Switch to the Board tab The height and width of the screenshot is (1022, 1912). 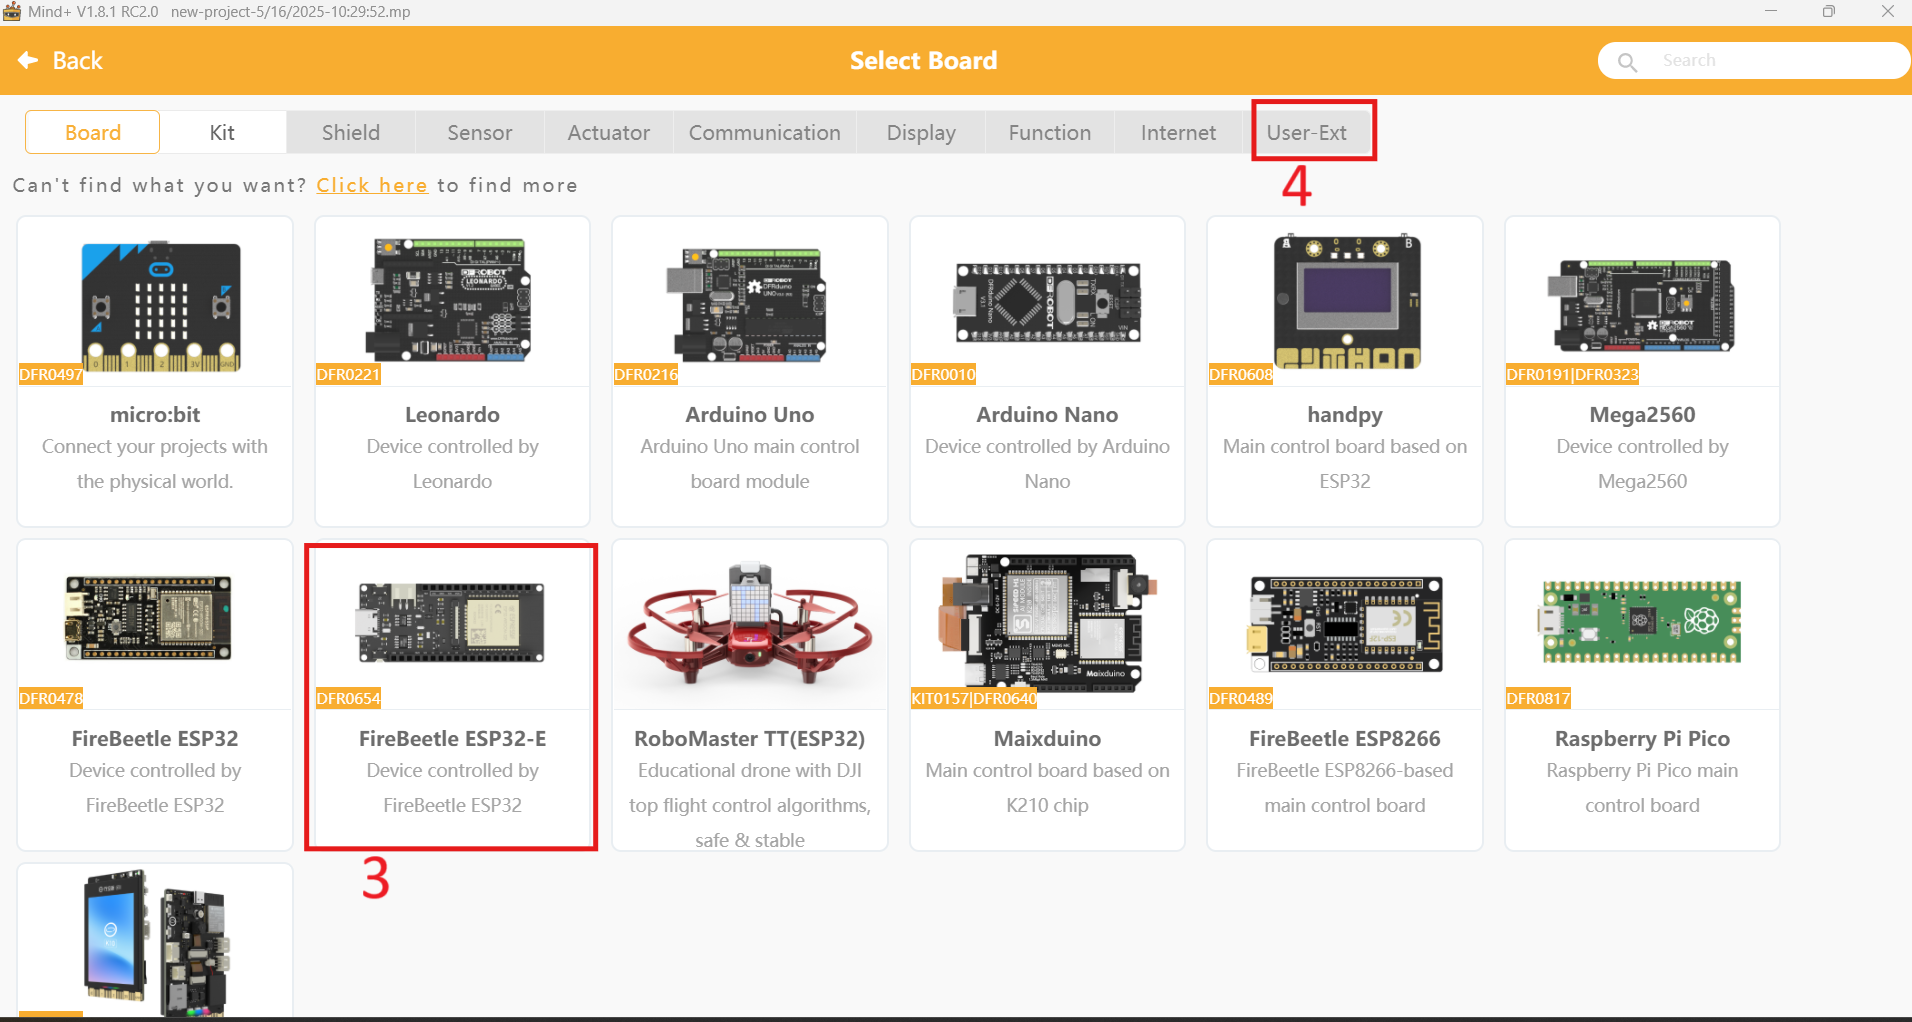[92, 132]
